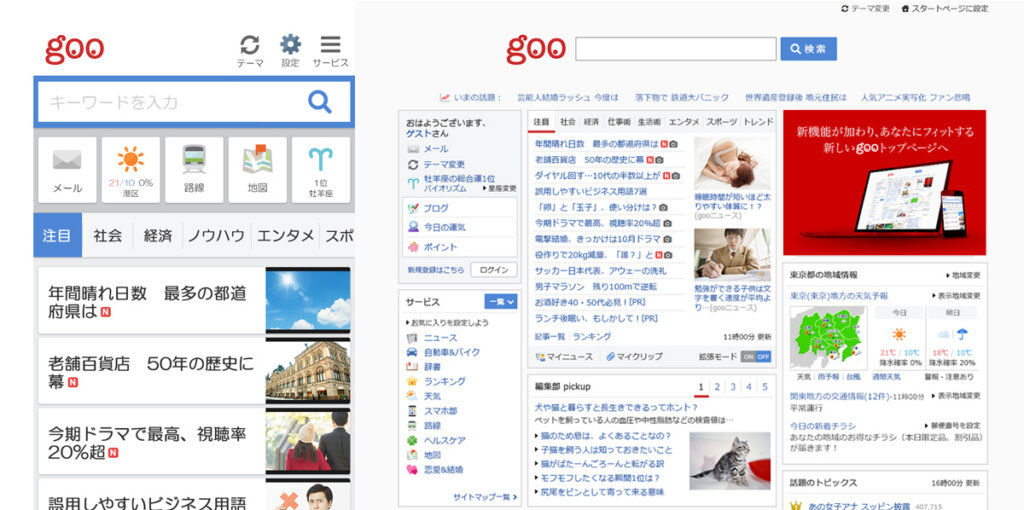Click 地域変更 in 東京都の地域情報 header

click(x=963, y=276)
